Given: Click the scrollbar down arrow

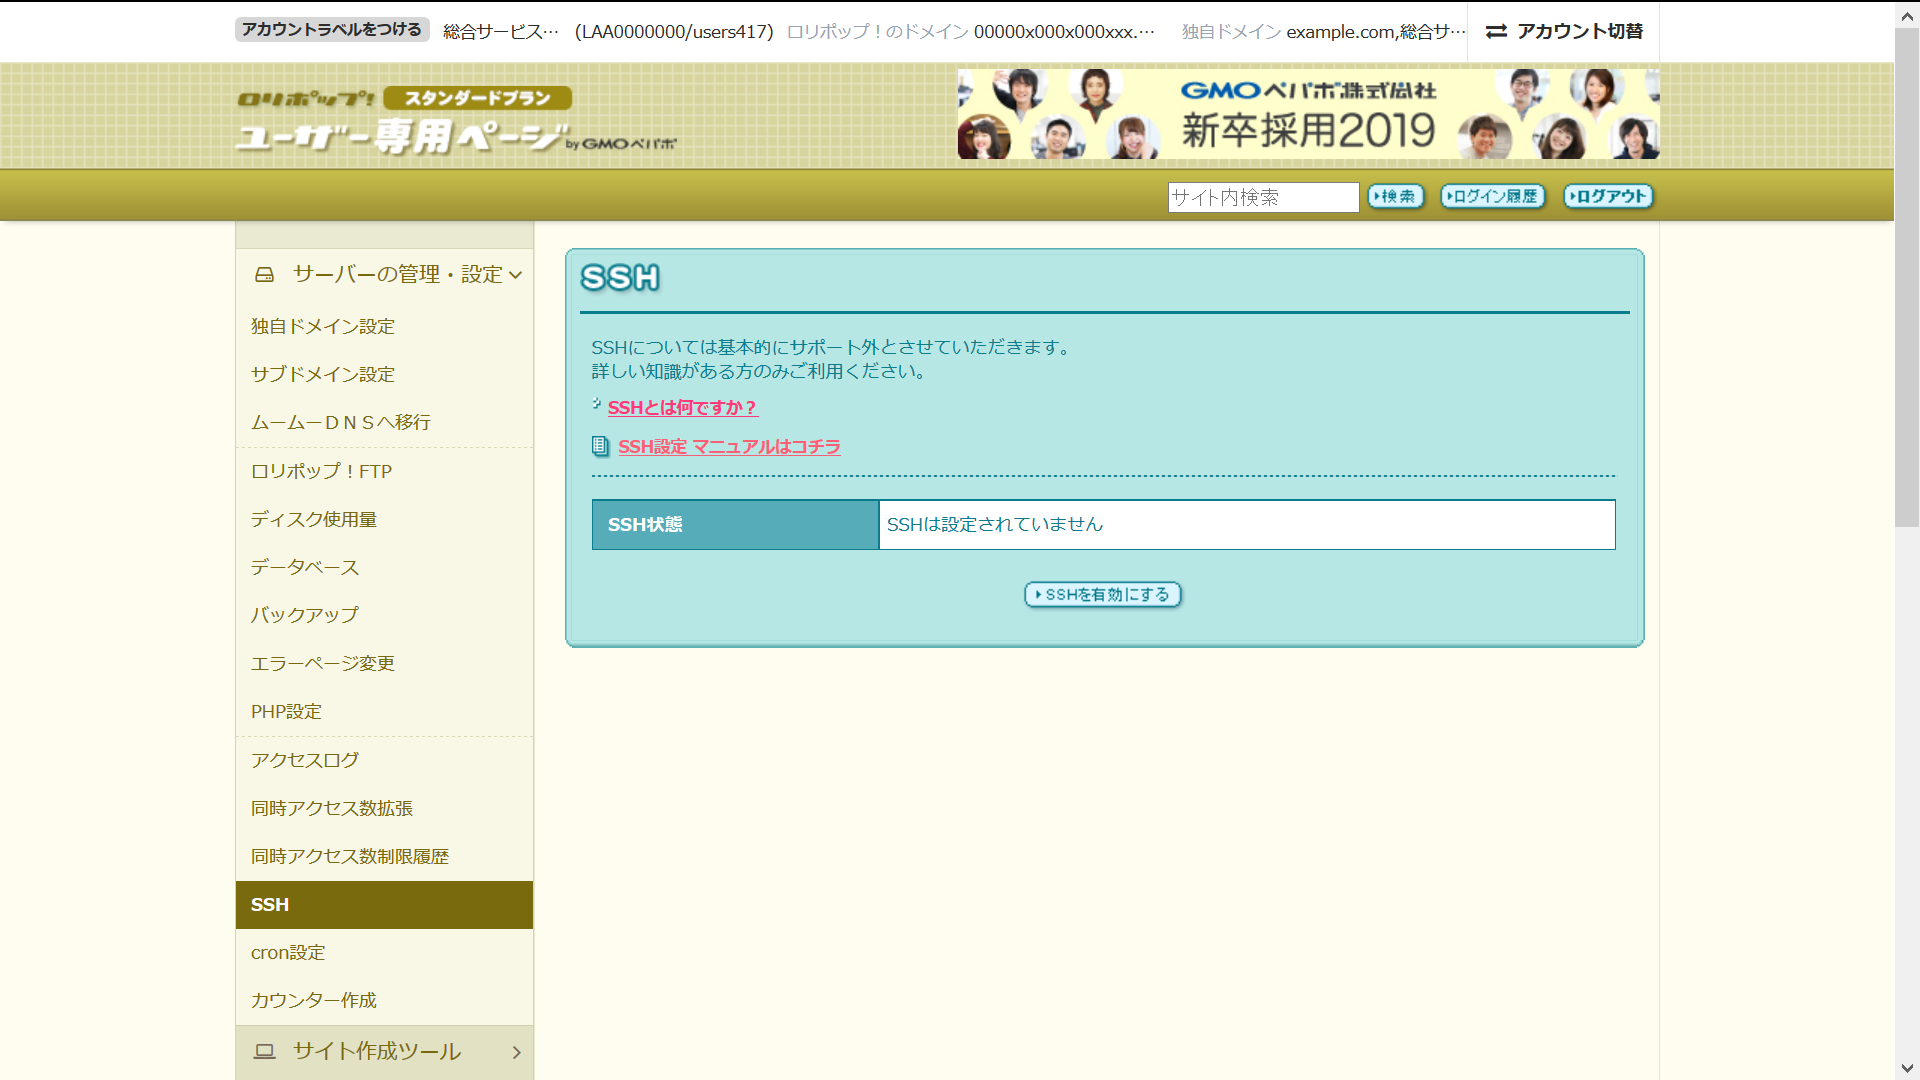Looking at the screenshot, I should pos(1906,1068).
